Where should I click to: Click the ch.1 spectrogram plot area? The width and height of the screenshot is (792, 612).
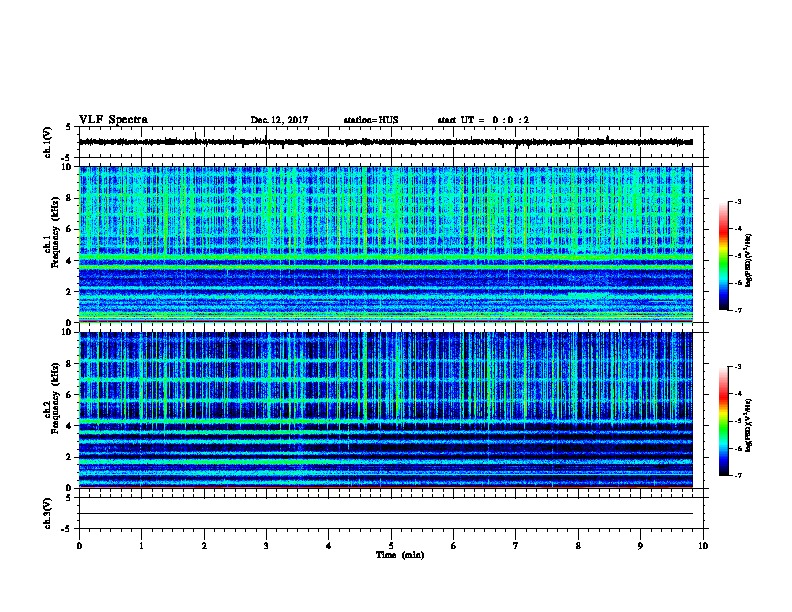click(x=386, y=244)
